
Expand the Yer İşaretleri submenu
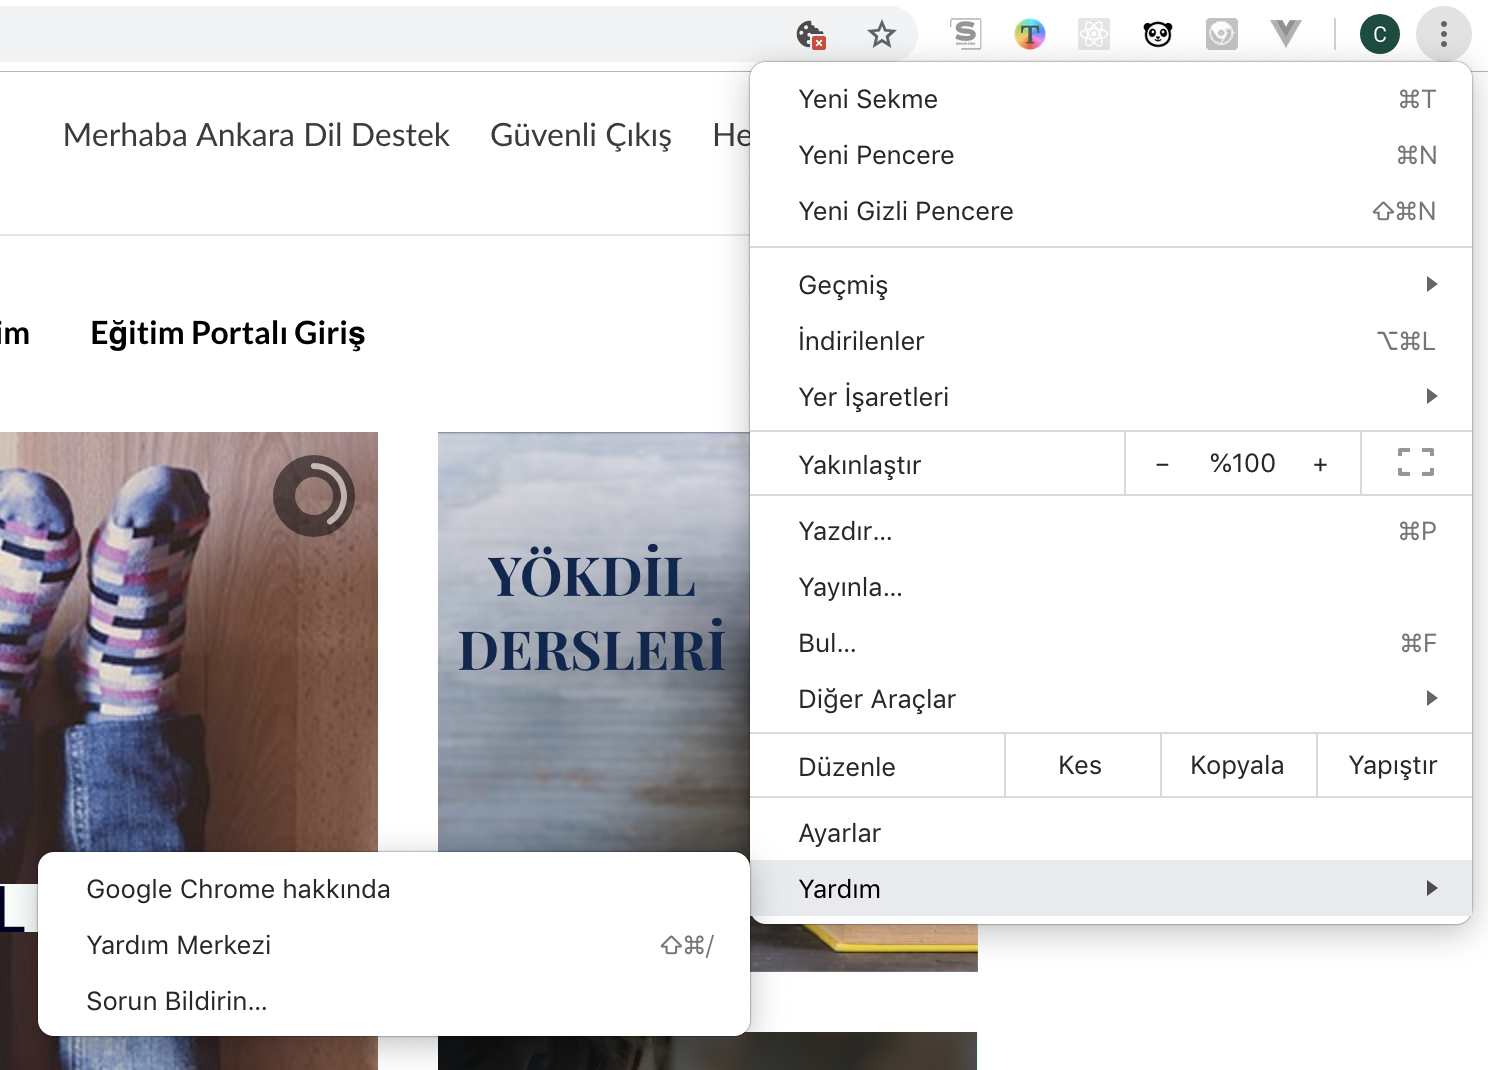[x=872, y=396]
